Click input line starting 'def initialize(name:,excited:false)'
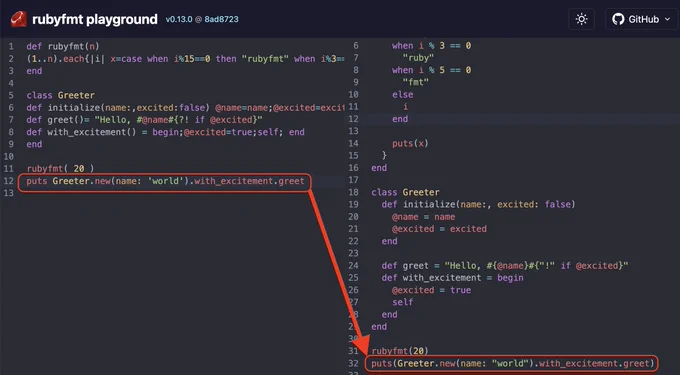 [185, 108]
